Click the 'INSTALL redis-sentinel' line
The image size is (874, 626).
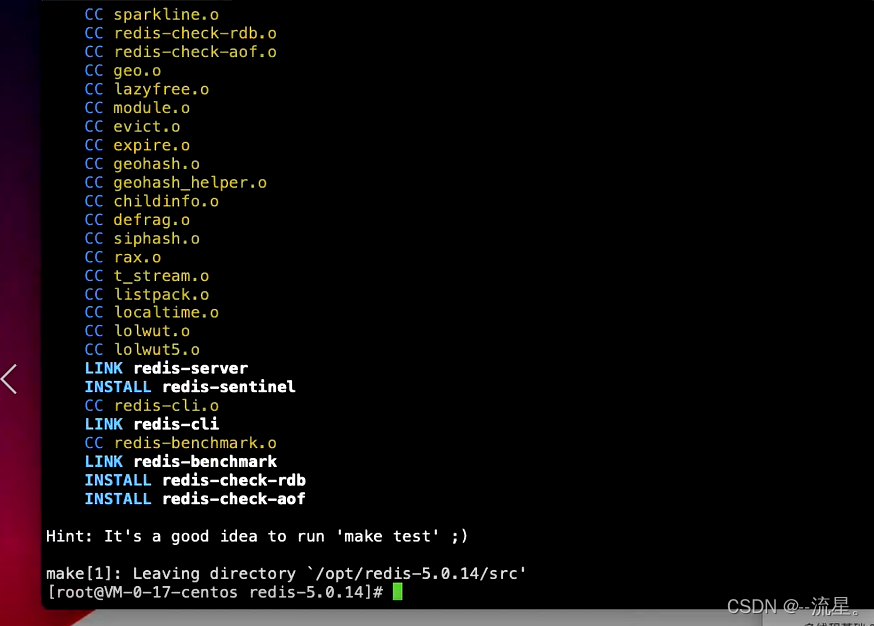coord(190,387)
